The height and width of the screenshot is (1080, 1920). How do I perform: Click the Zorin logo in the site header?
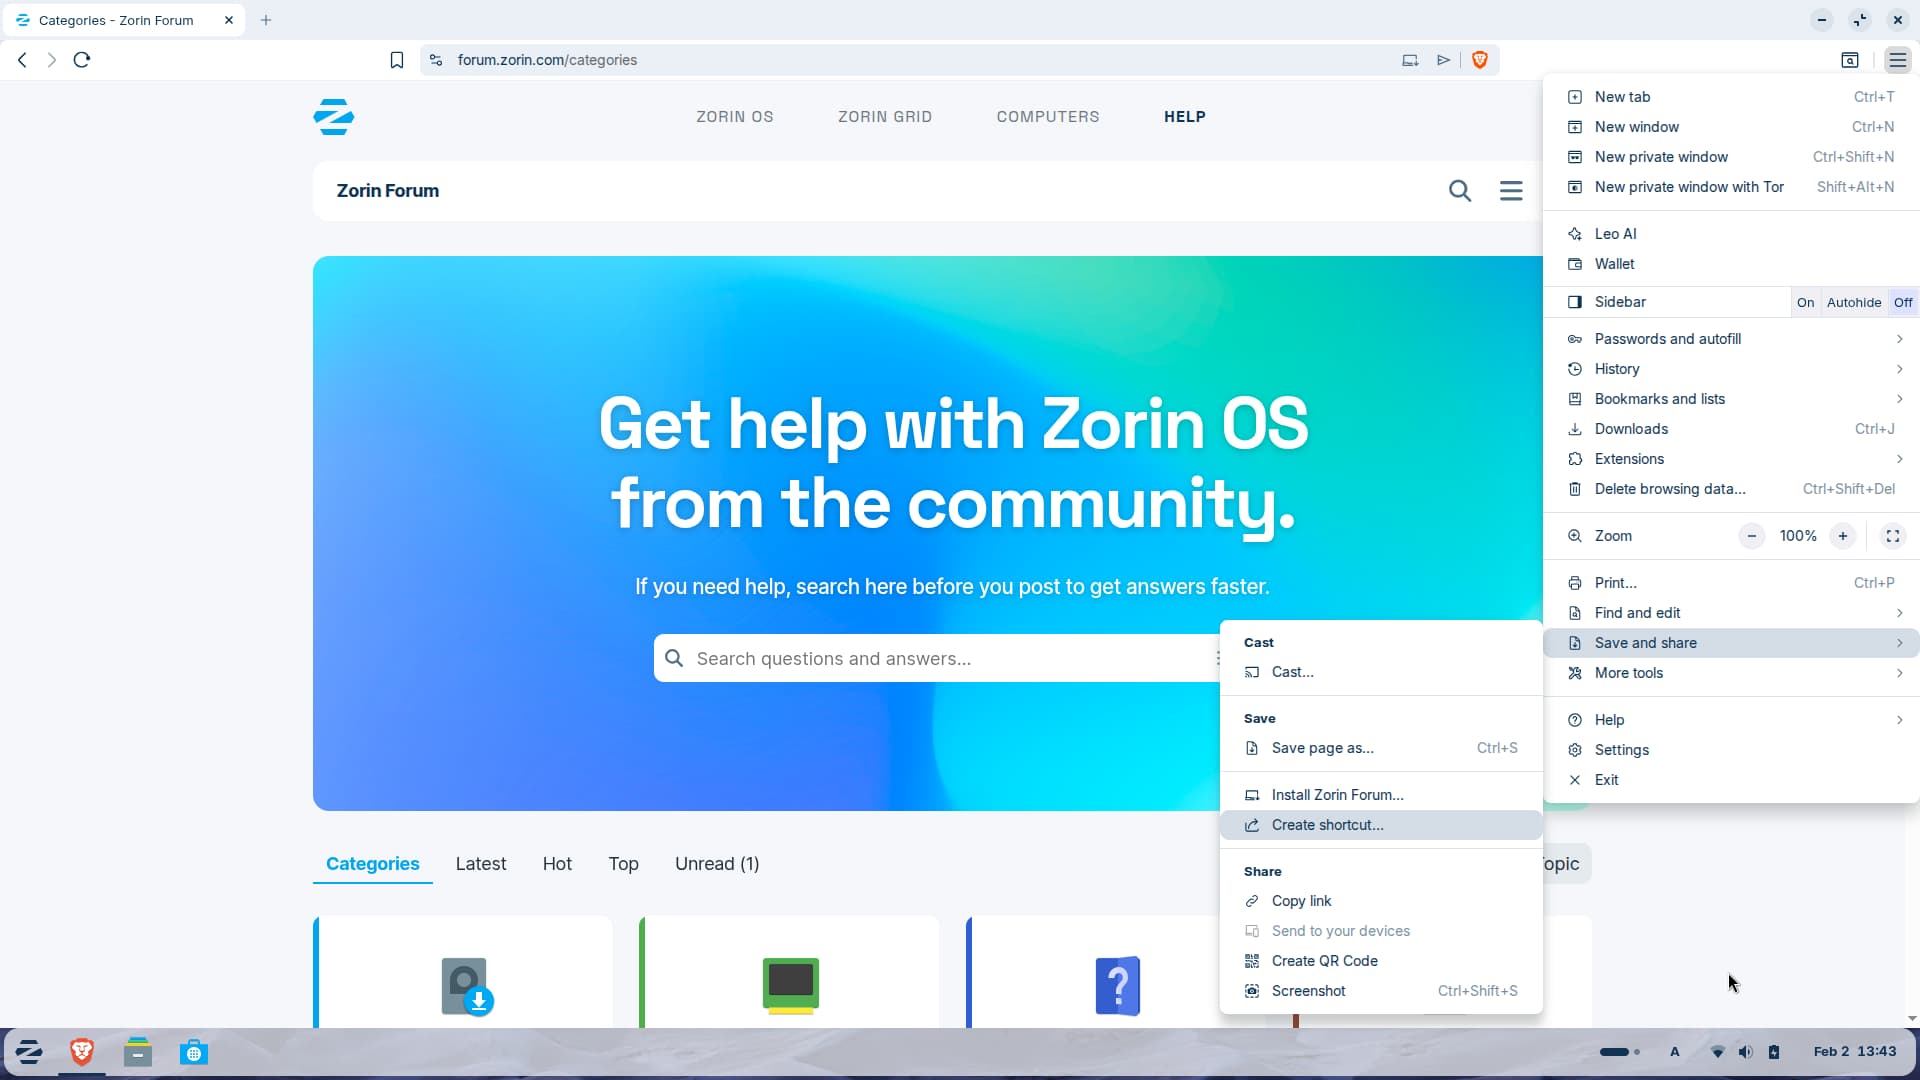click(x=334, y=117)
